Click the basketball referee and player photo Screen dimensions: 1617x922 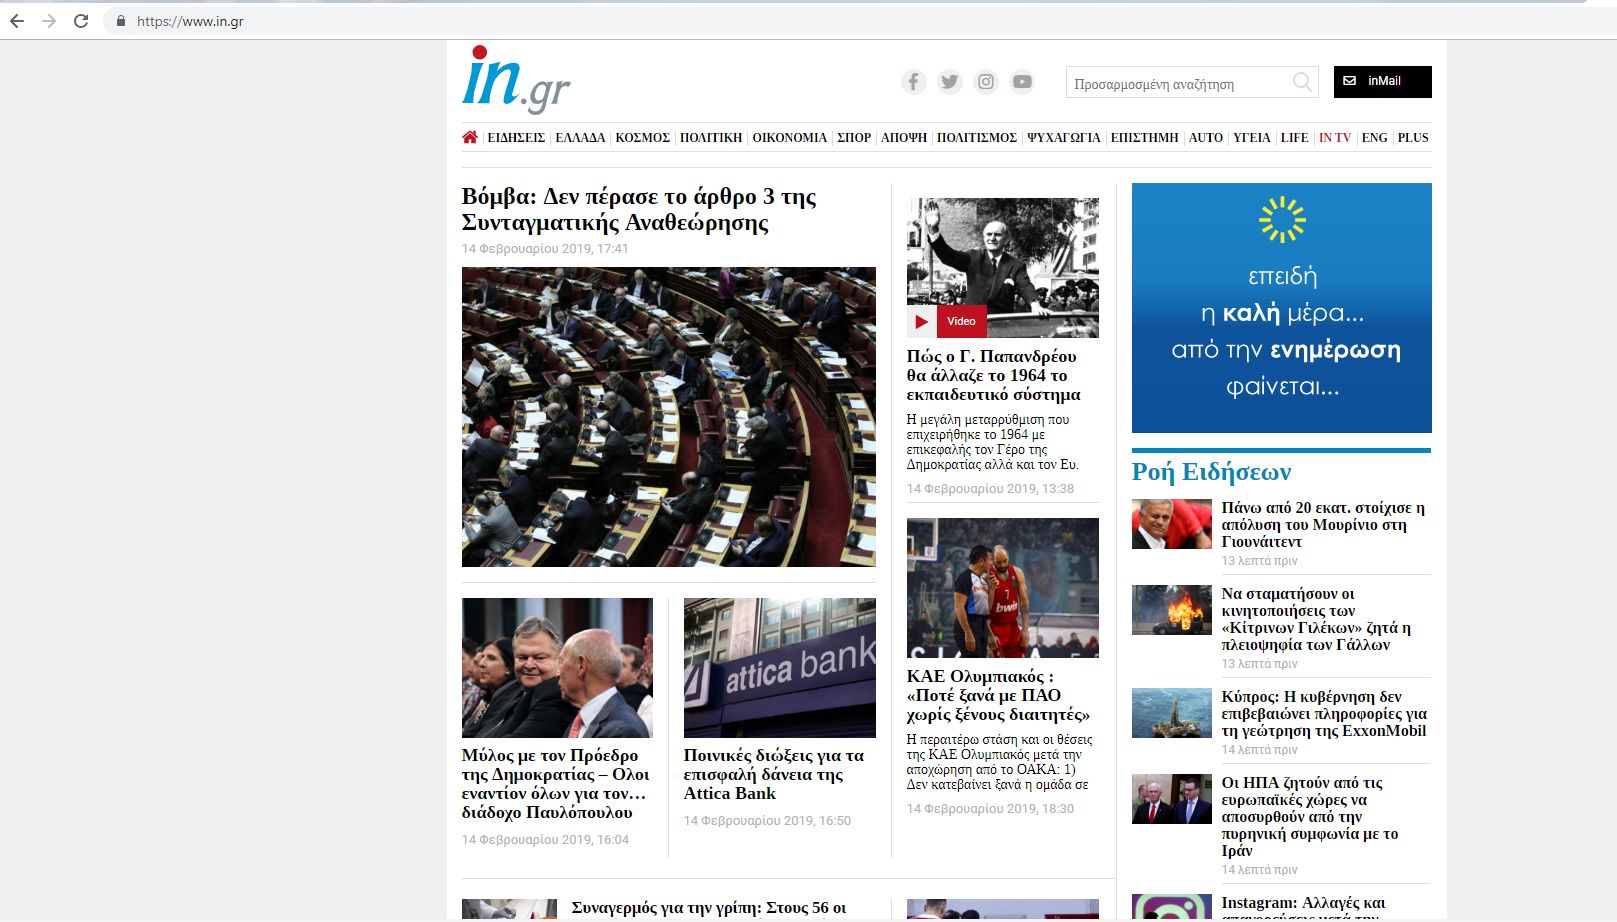tap(1003, 588)
